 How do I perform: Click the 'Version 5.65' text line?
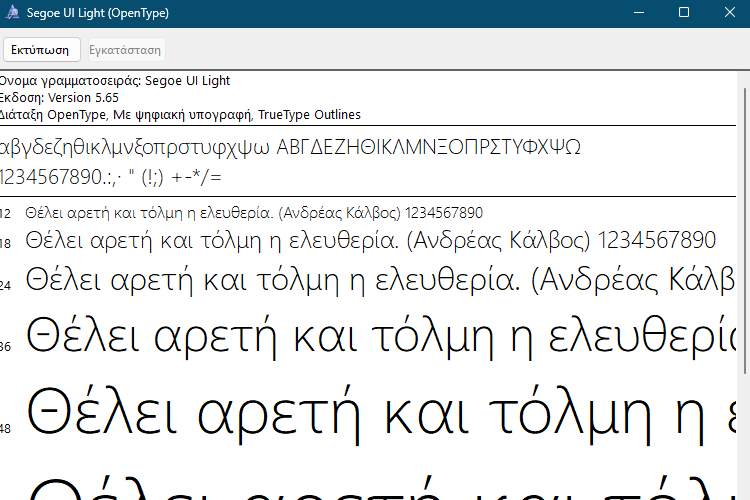pos(59,98)
